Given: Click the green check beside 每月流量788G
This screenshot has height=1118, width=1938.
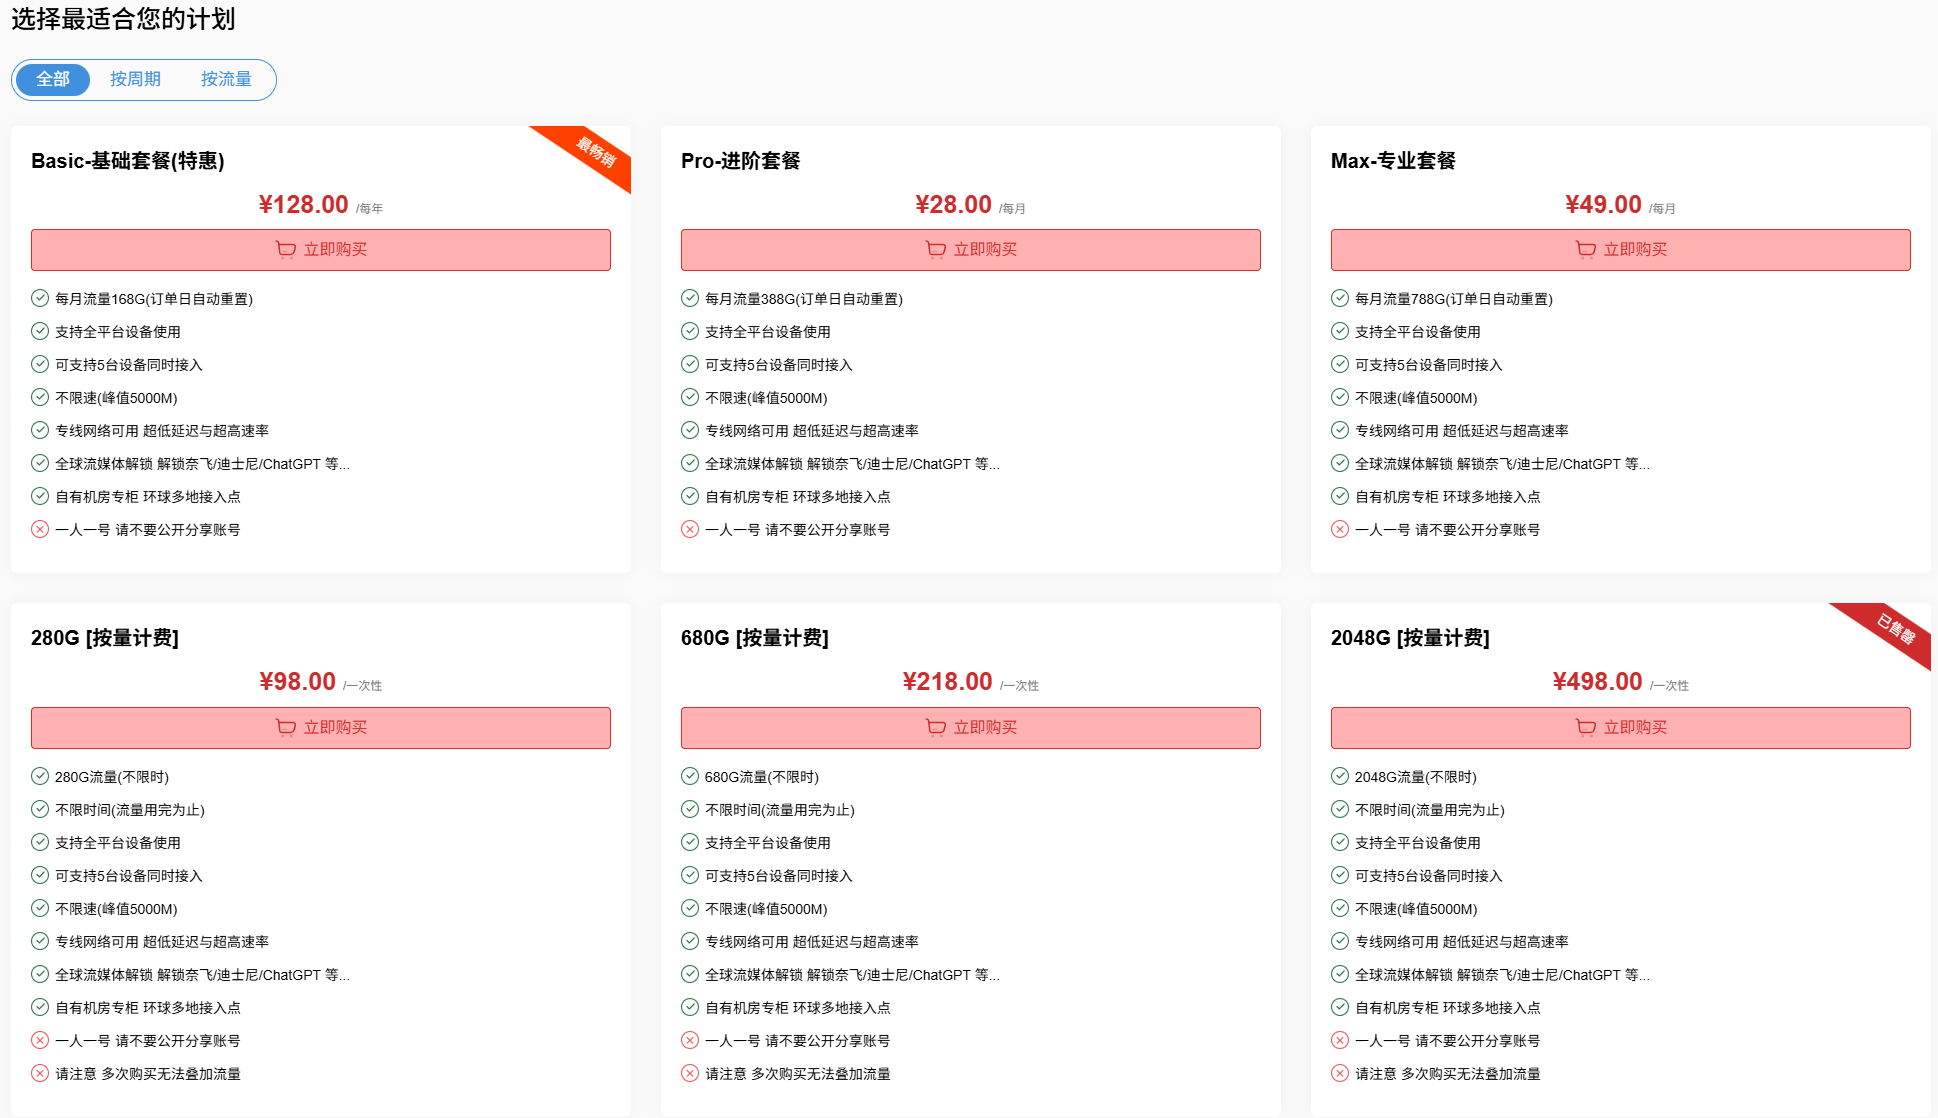Looking at the screenshot, I should (x=1340, y=298).
